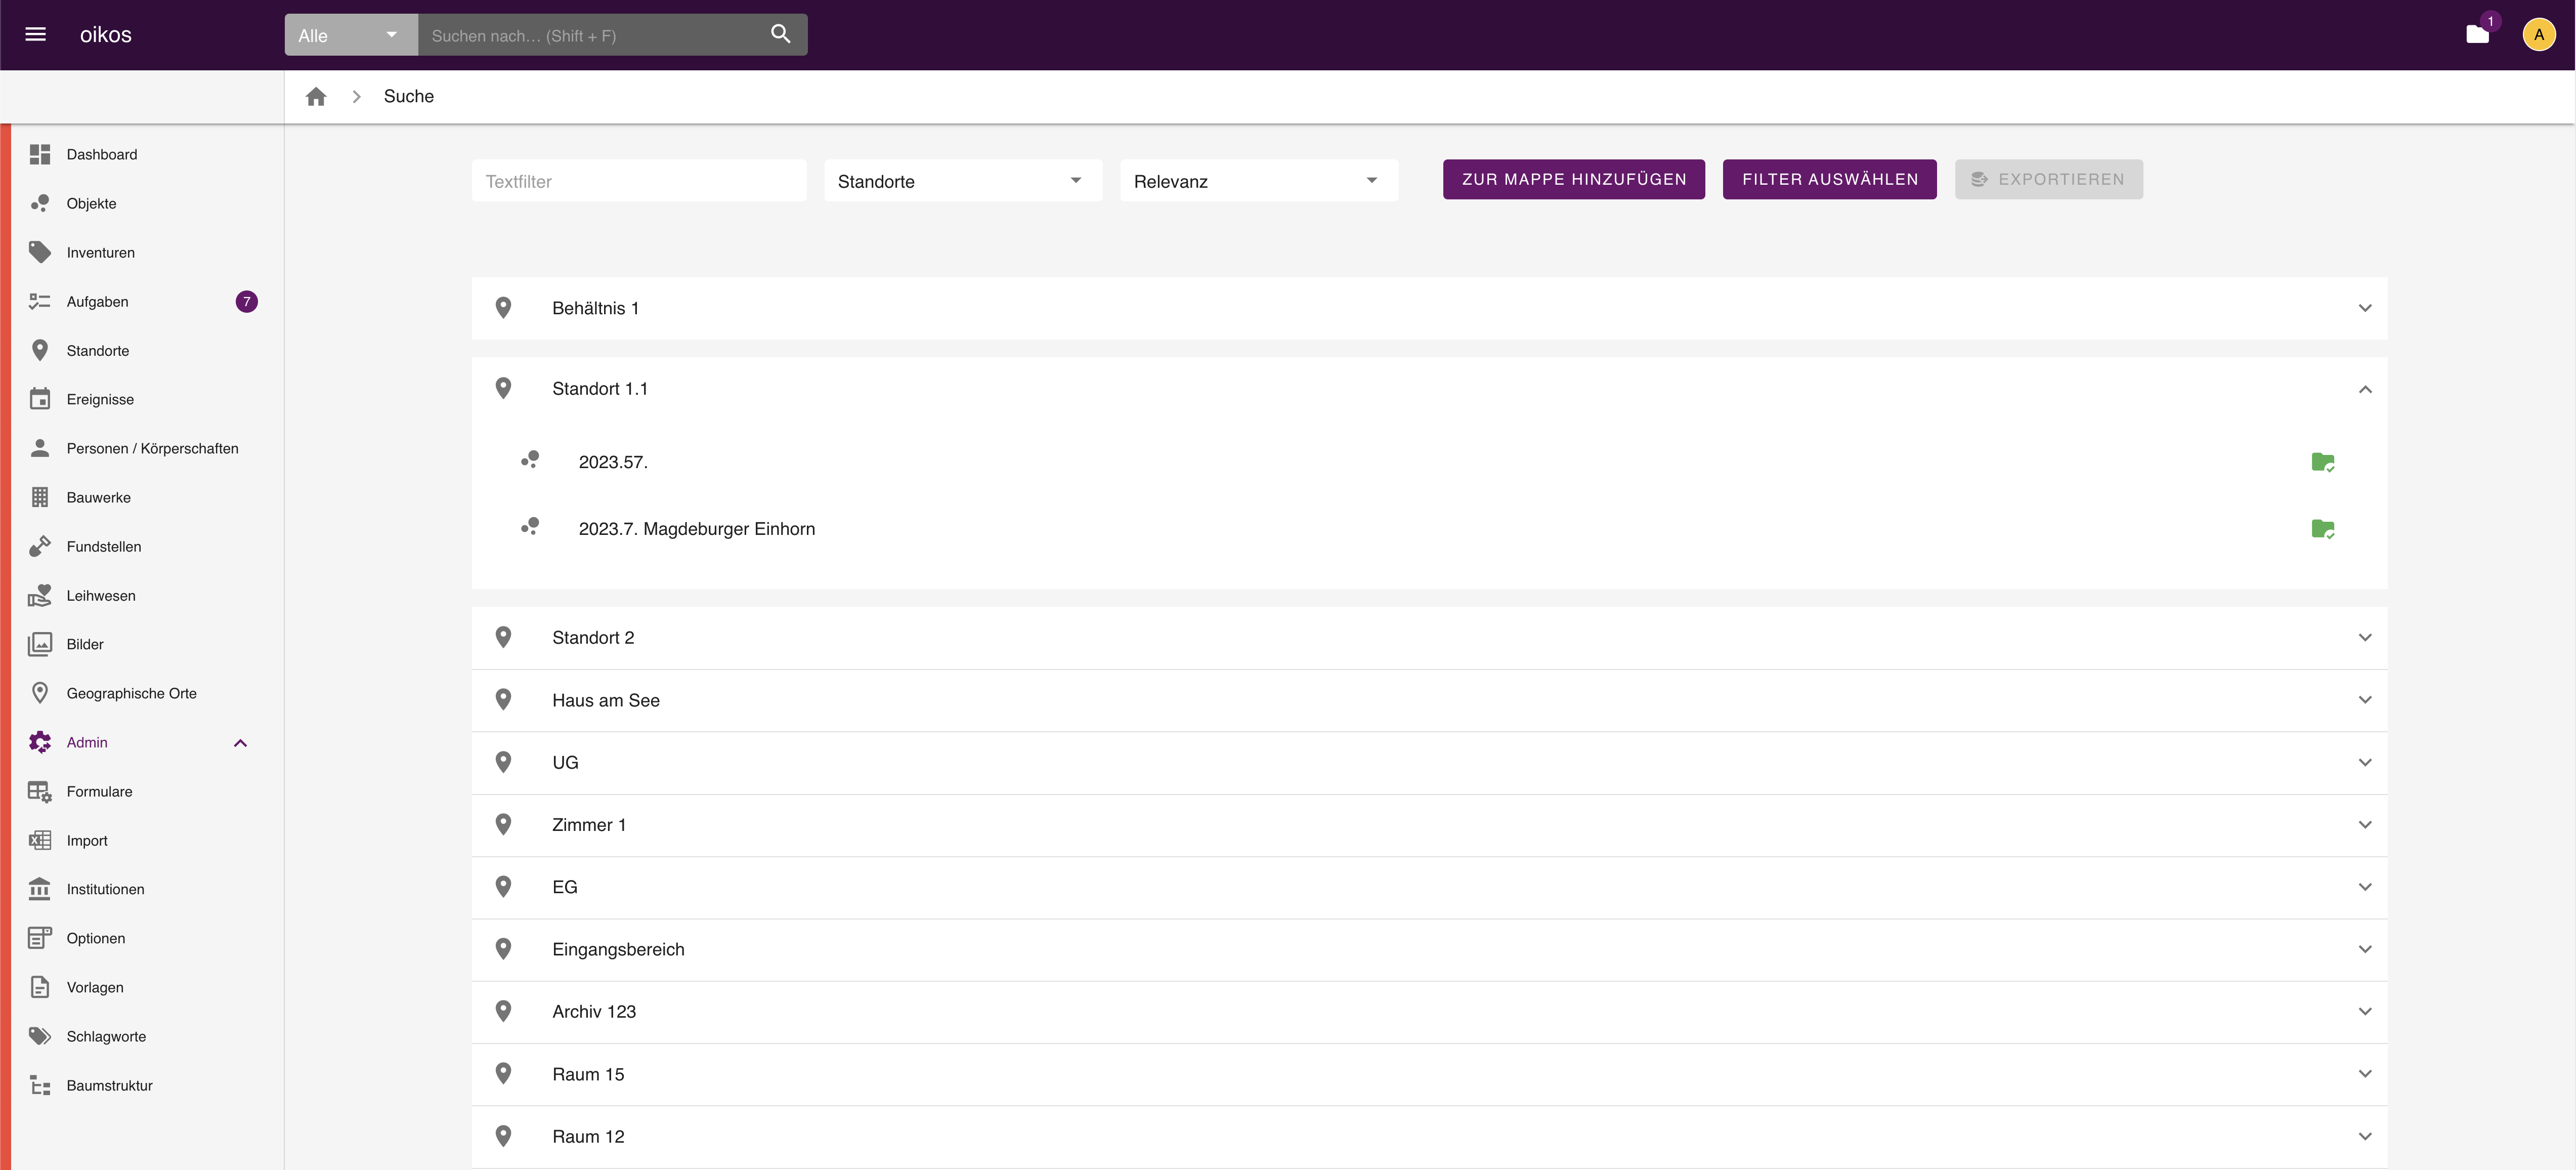Collapse the Admin section chevron
Screen dimensions: 2576x1170
point(240,743)
